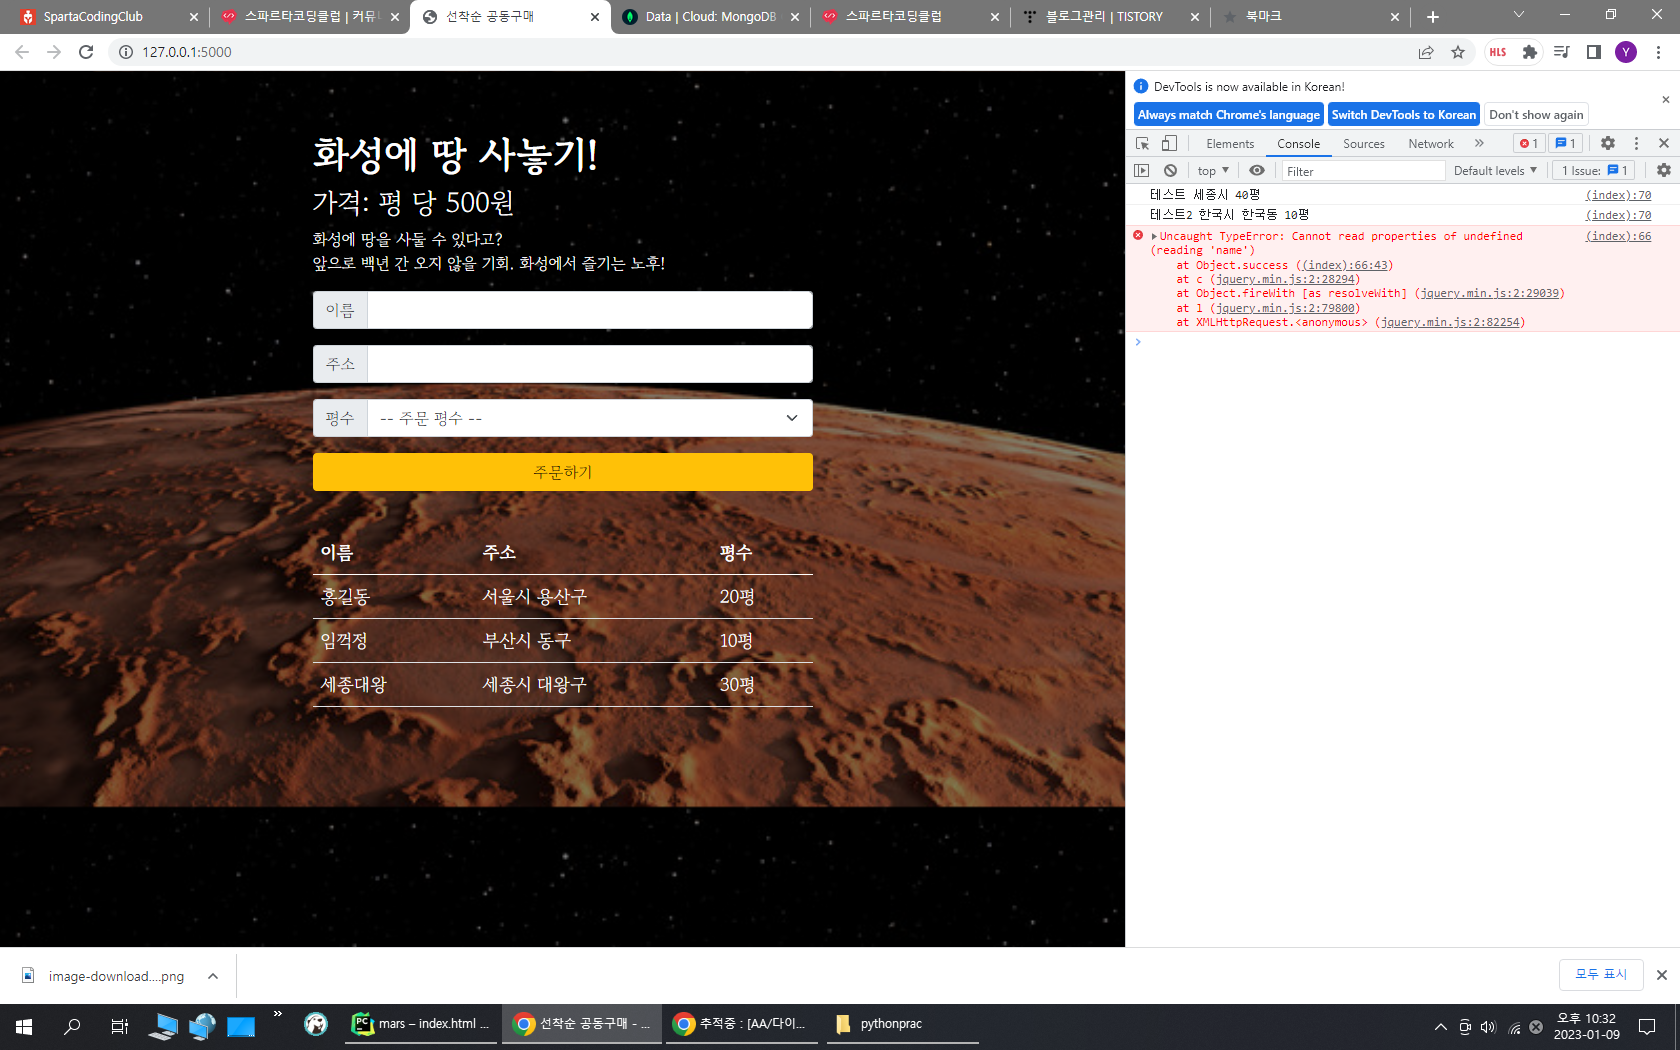
Task: Close the downloads bar
Action: [1662, 975]
